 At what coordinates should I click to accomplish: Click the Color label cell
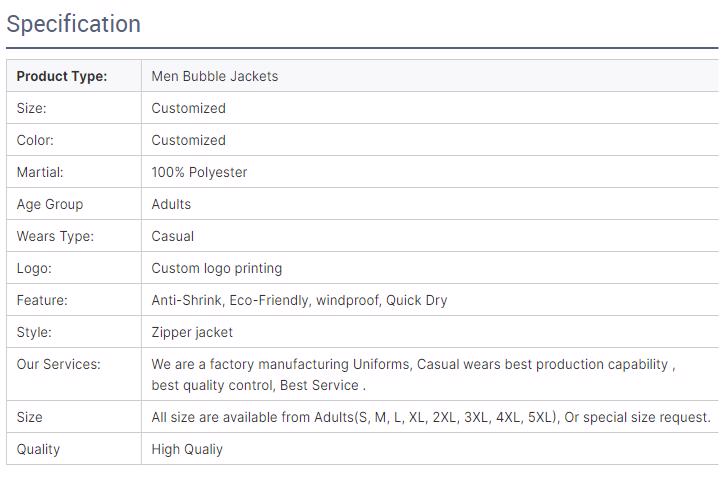(x=74, y=140)
